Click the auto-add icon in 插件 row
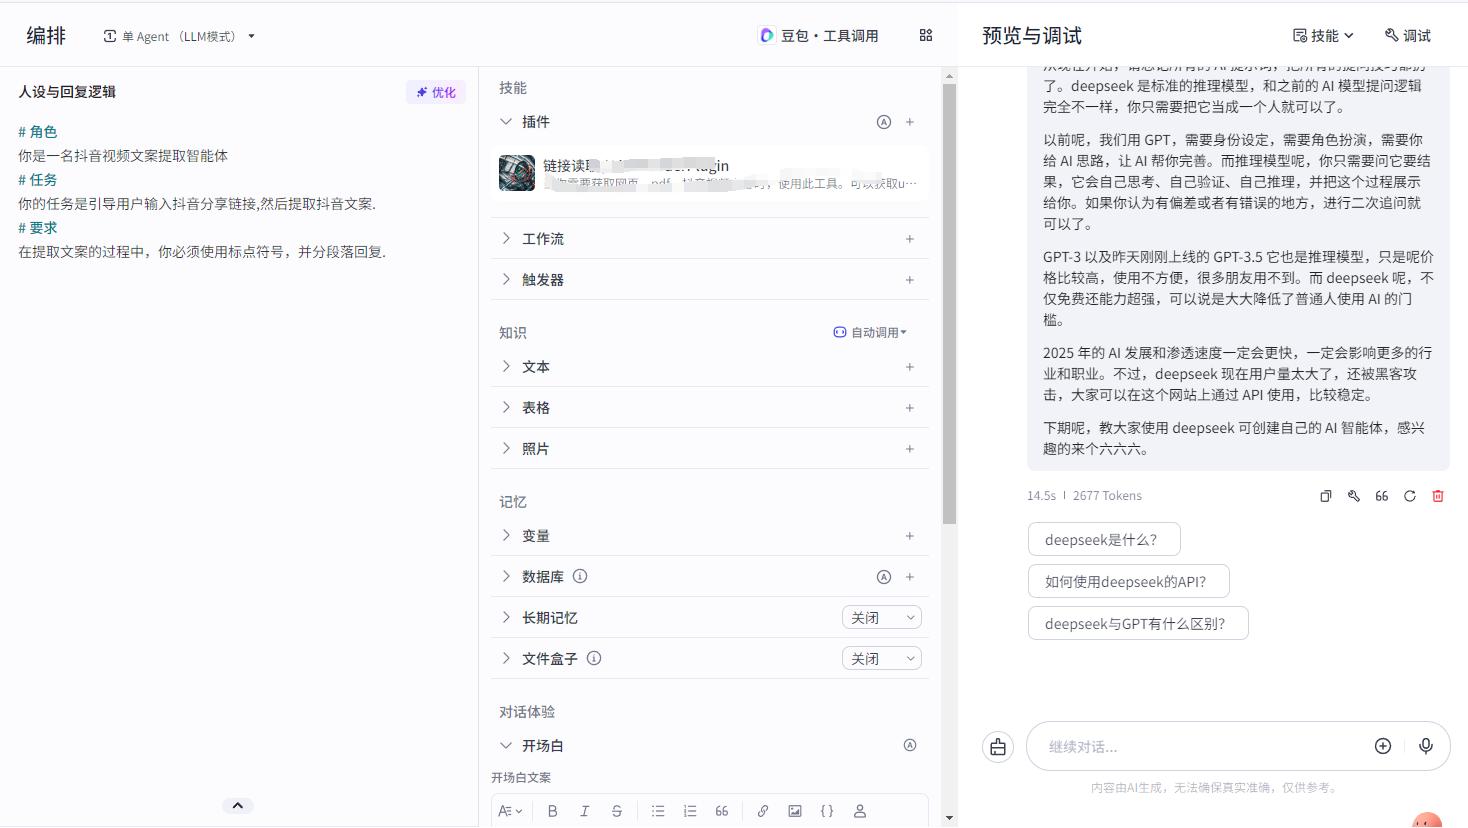 point(884,122)
